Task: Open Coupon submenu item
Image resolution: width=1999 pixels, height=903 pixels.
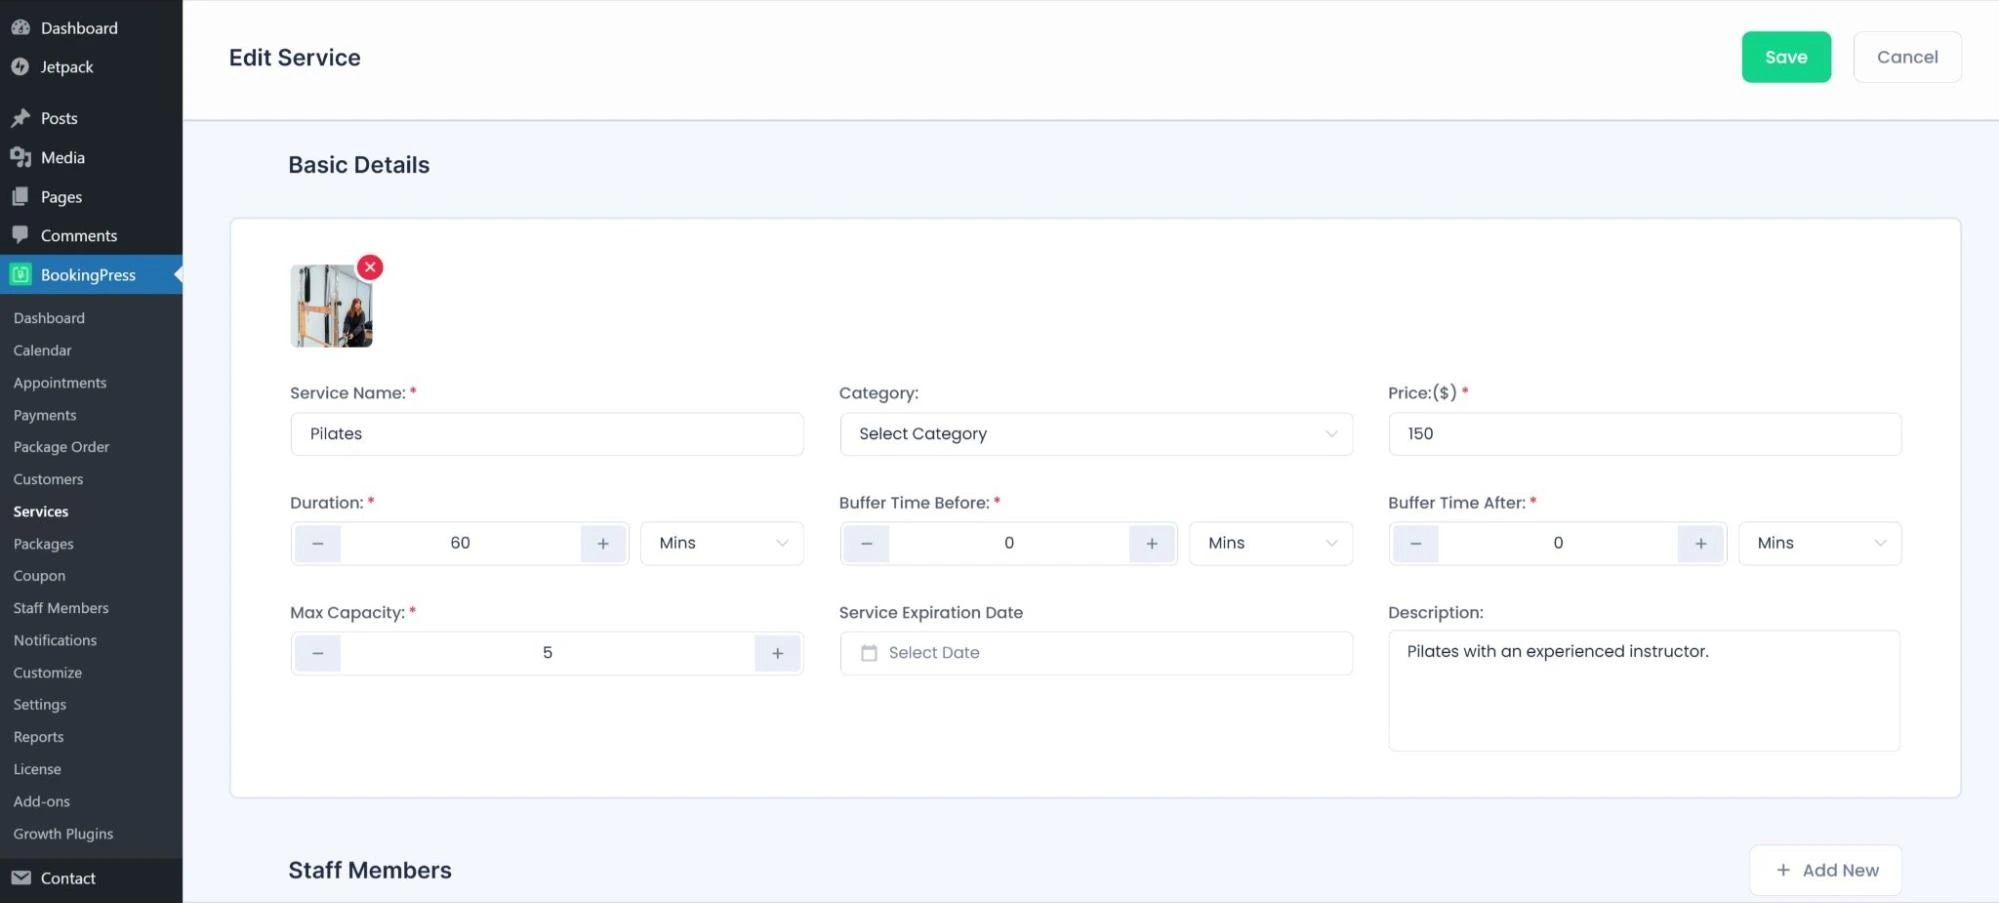Action: (39, 576)
